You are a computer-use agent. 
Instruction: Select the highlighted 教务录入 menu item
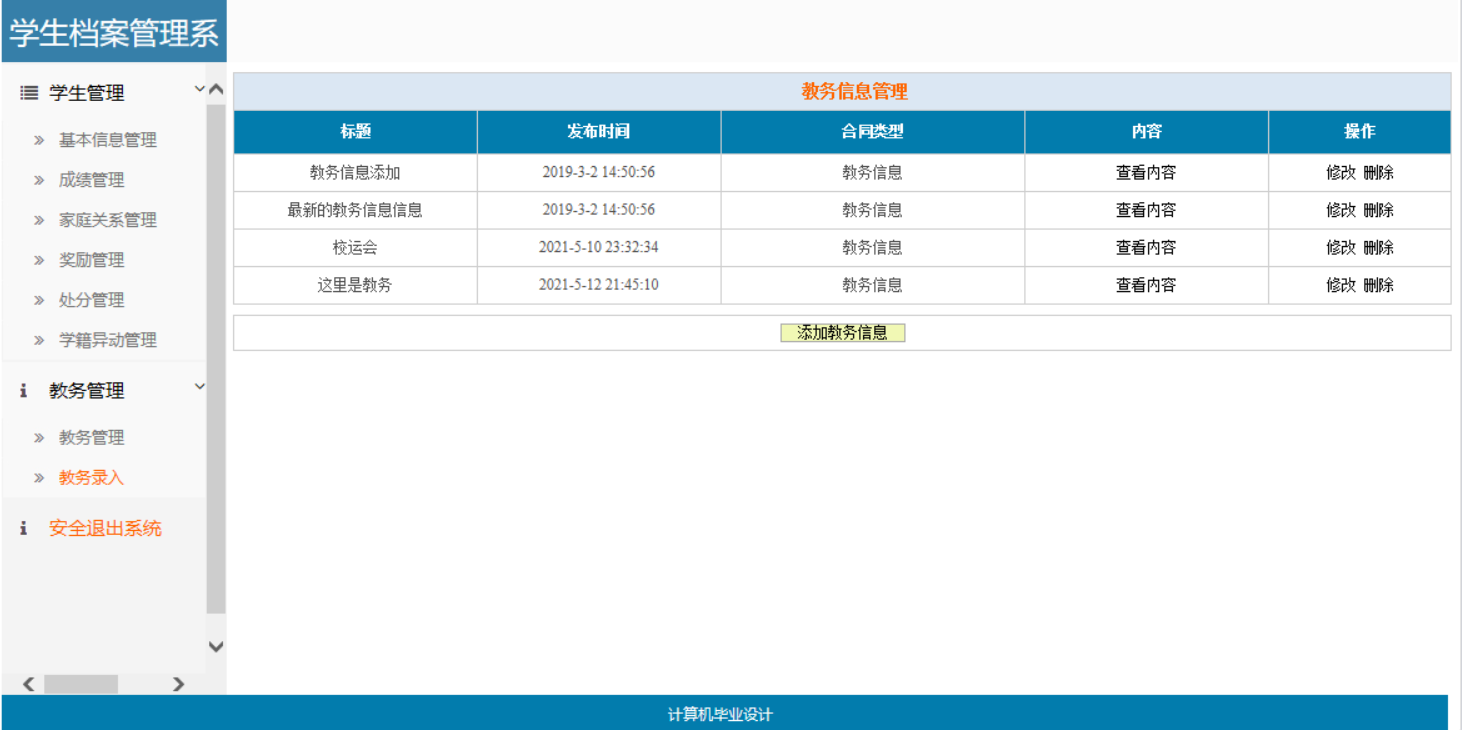pyautogui.click(x=92, y=478)
